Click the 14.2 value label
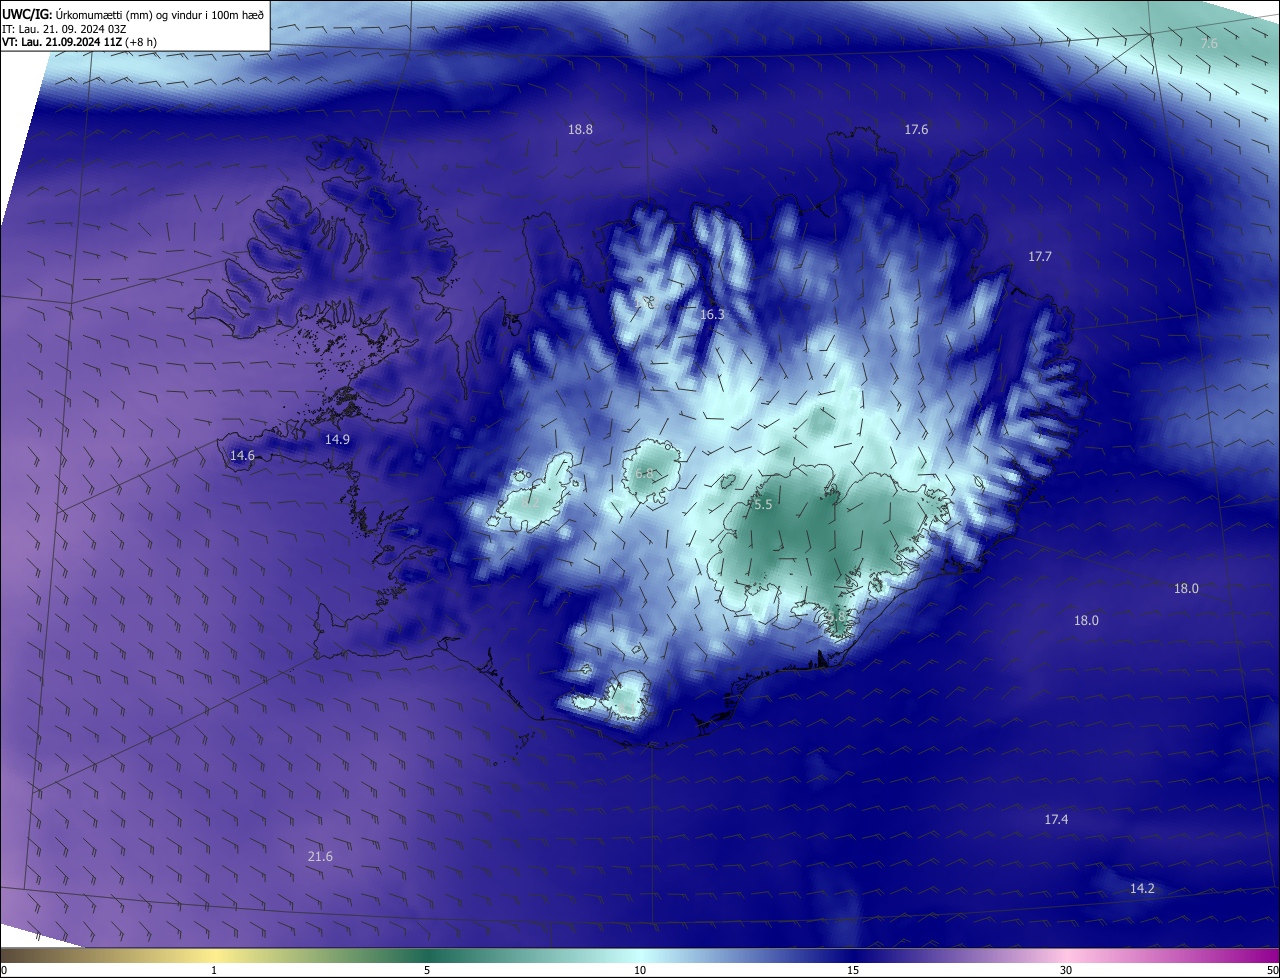This screenshot has width=1280, height=978. pos(1142,889)
